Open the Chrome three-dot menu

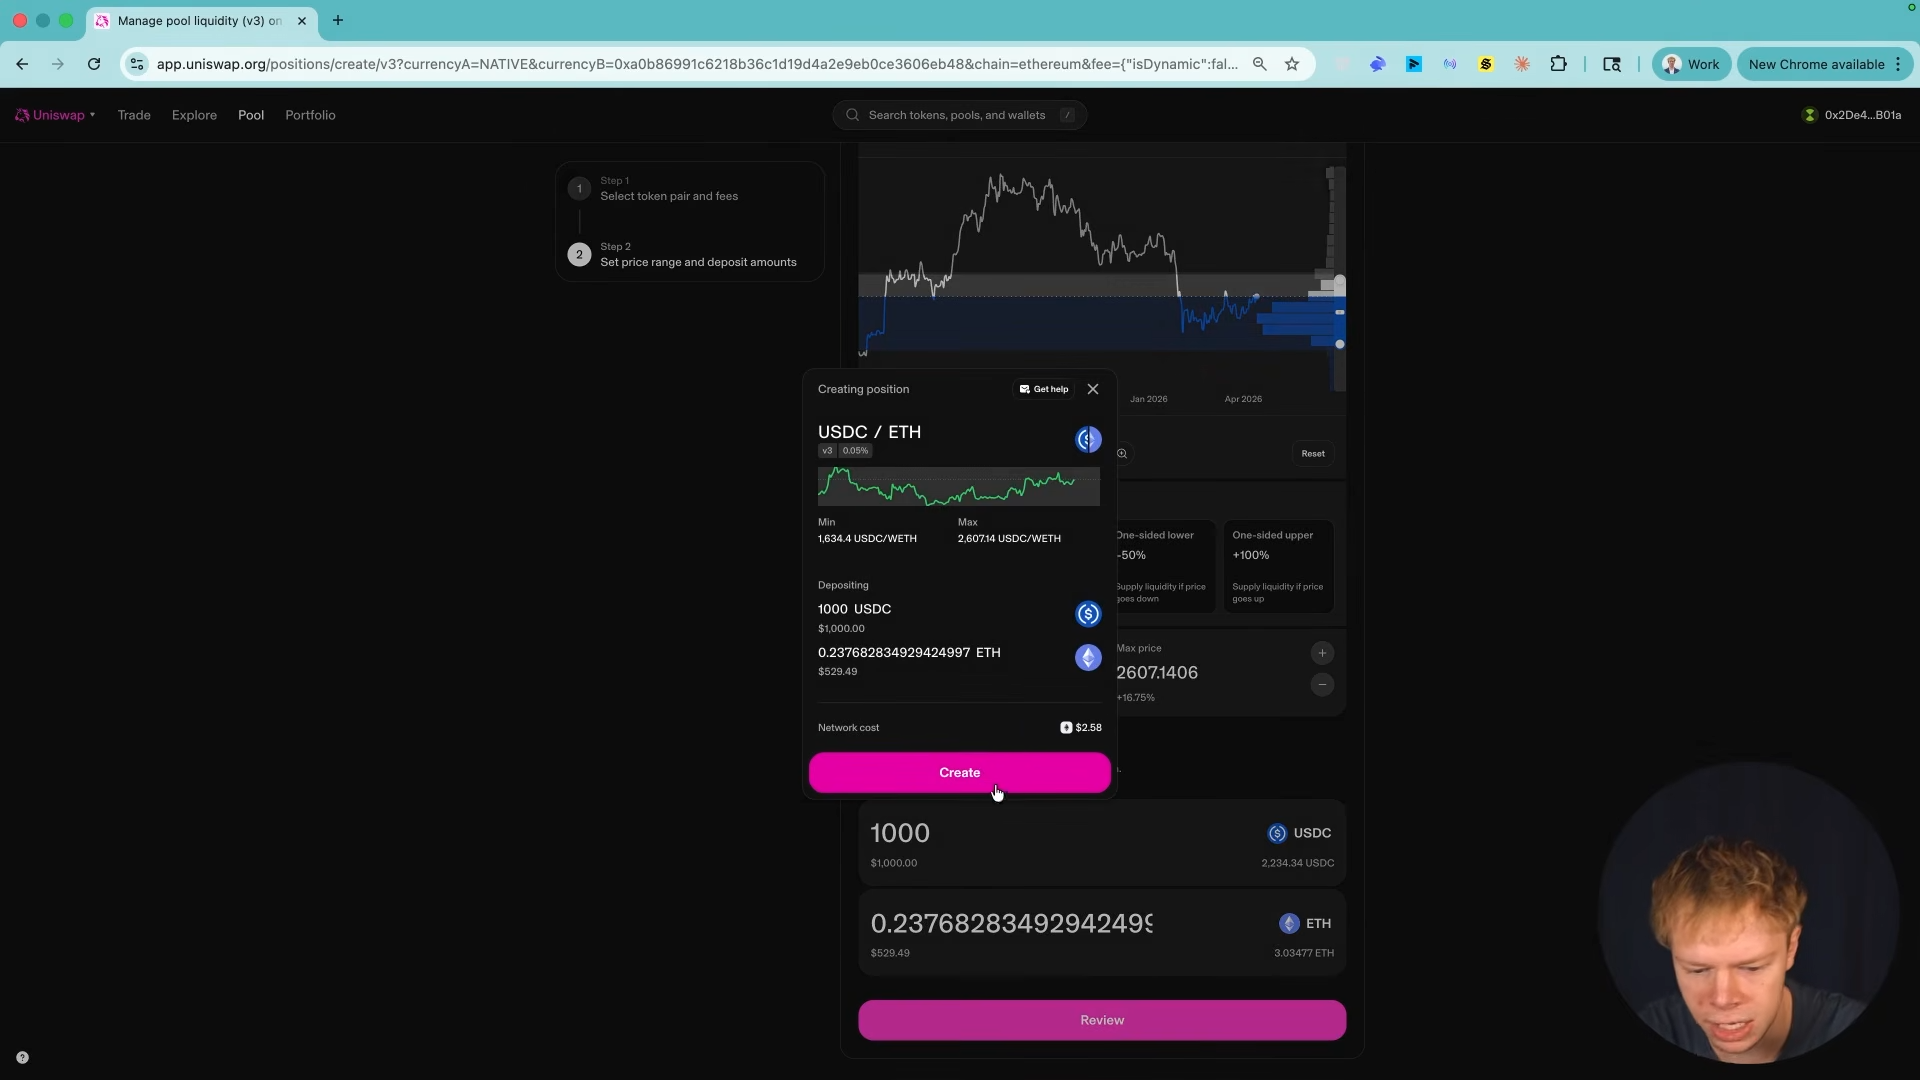(1898, 64)
